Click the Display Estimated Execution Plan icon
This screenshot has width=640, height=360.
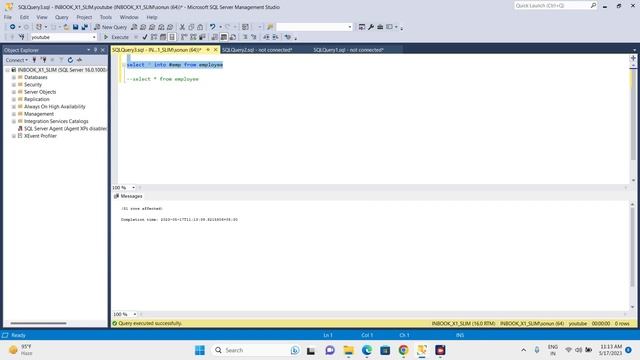(154, 37)
